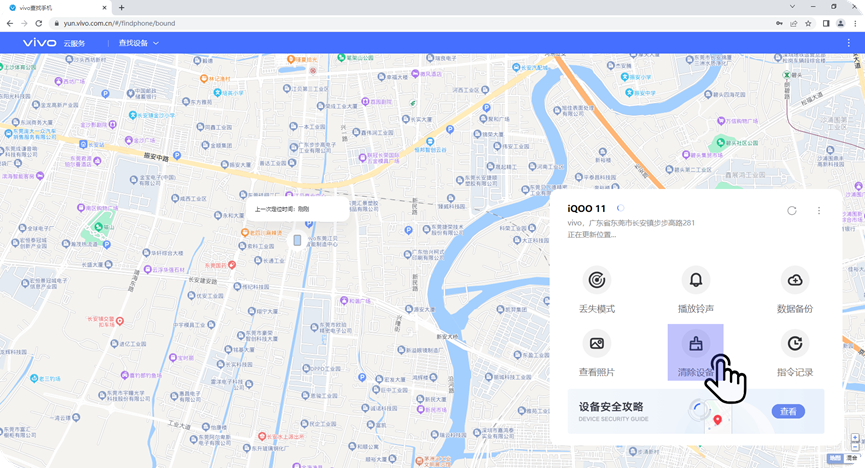Open the vivo blue header's three-dot menu
This screenshot has width=865, height=468.
[848, 42]
